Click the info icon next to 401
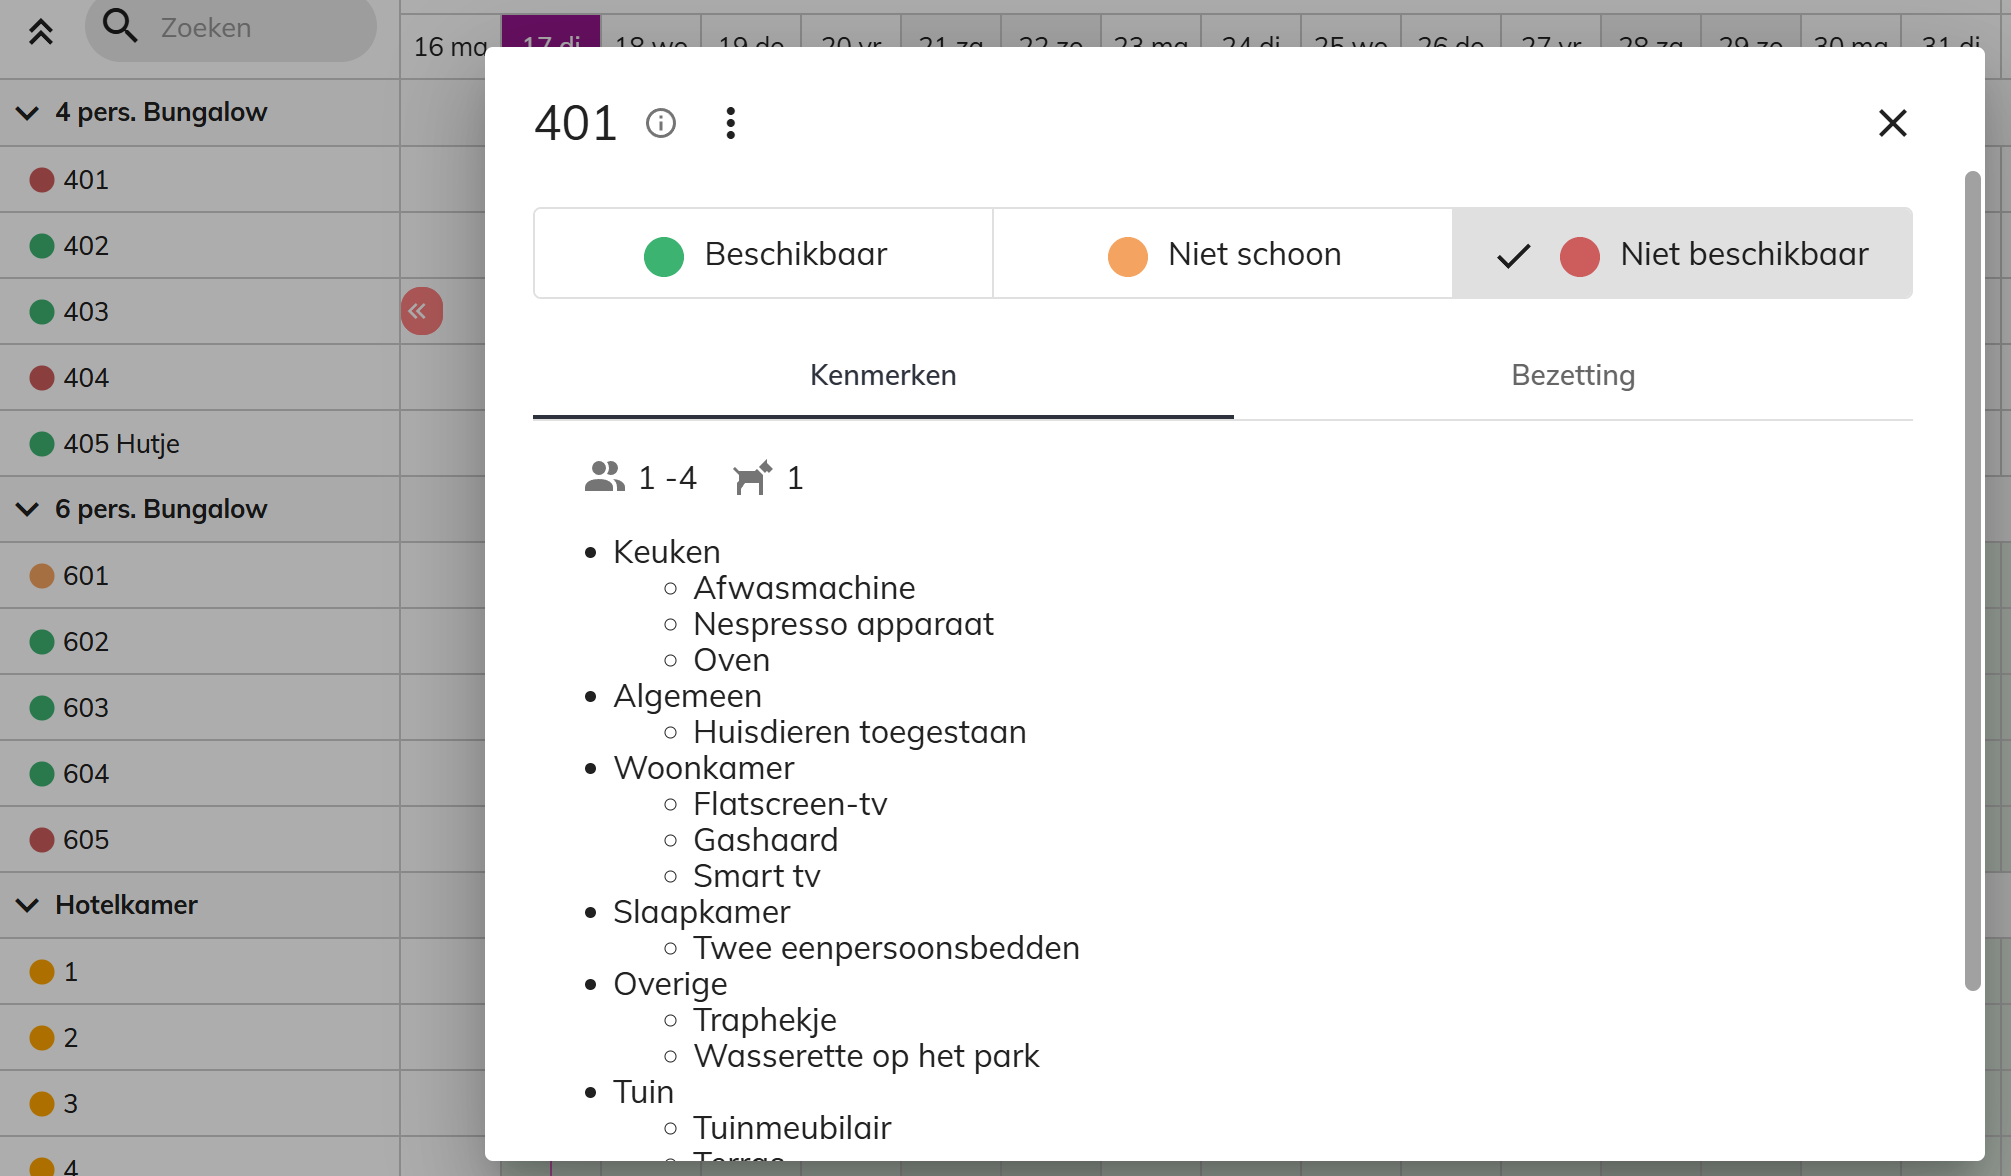The width and height of the screenshot is (2011, 1176). click(x=661, y=123)
